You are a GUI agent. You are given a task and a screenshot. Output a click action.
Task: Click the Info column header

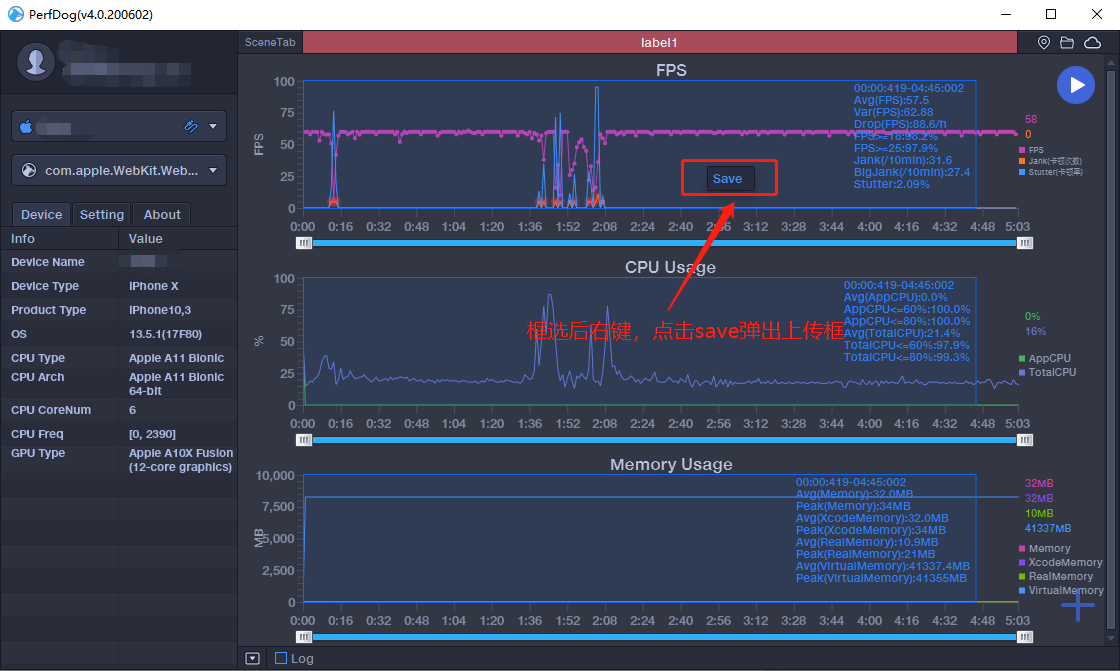point(23,239)
